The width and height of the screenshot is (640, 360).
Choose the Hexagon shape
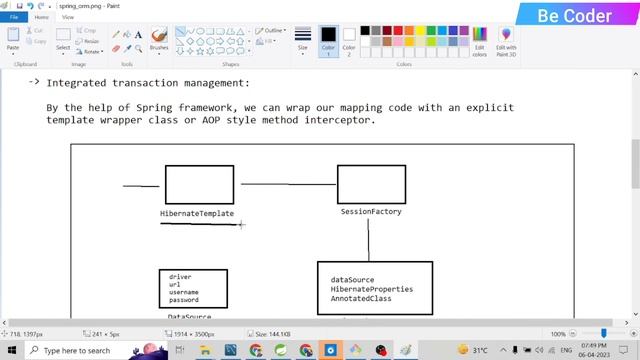[x=210, y=41]
